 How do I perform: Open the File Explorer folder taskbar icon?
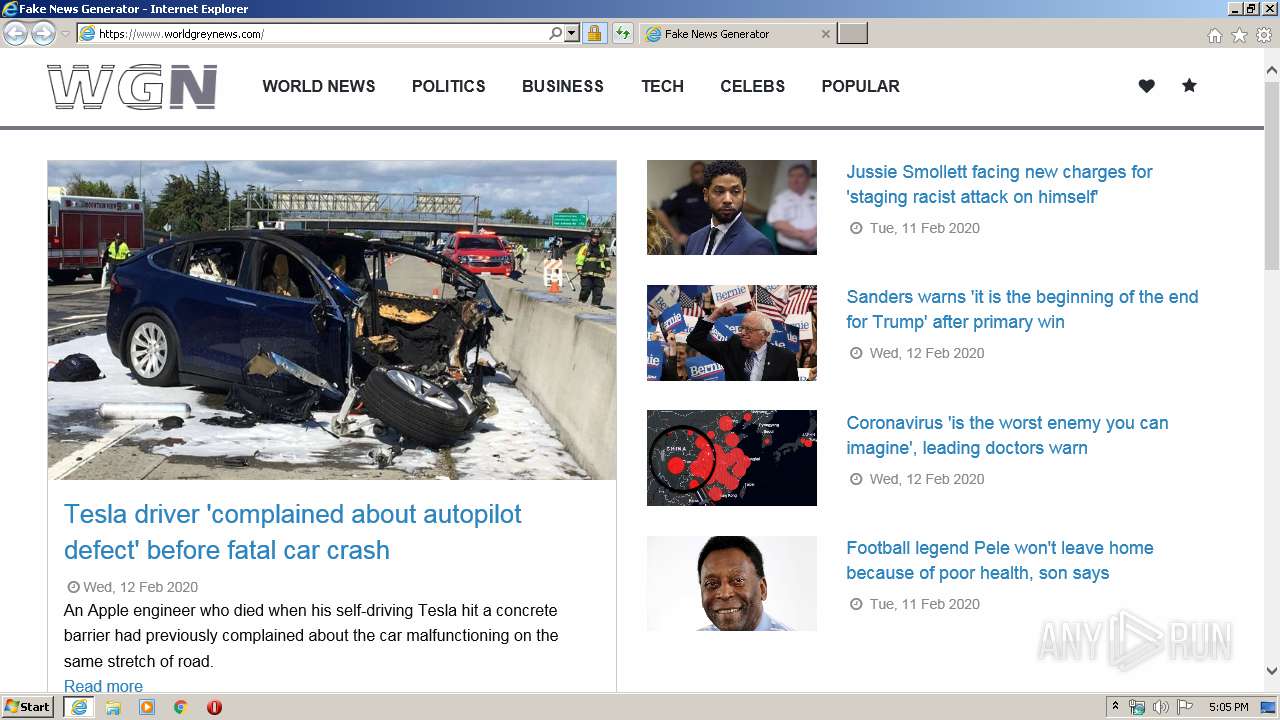click(113, 707)
